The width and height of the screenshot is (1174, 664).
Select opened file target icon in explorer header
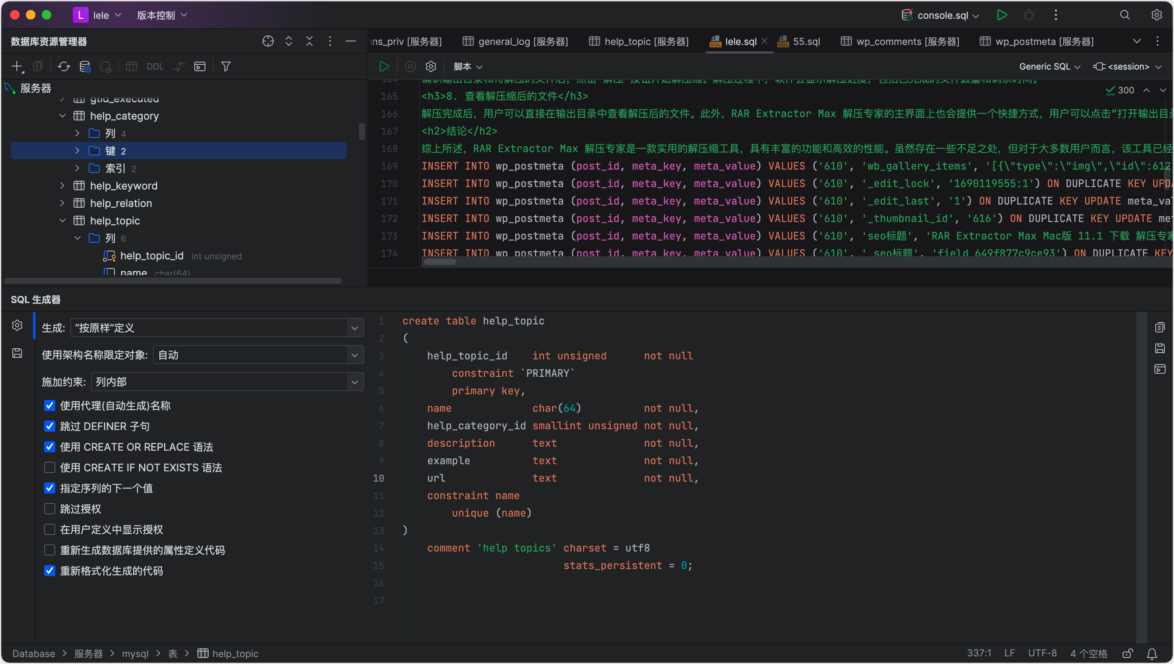click(x=268, y=41)
